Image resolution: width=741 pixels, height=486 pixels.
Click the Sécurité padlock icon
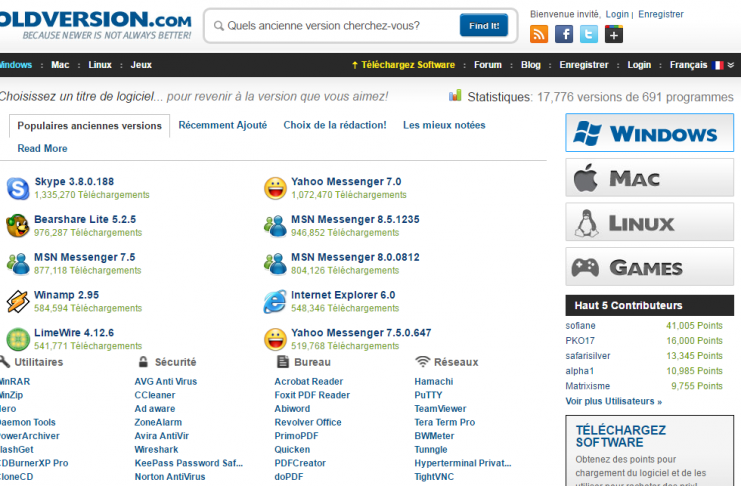[x=143, y=362]
